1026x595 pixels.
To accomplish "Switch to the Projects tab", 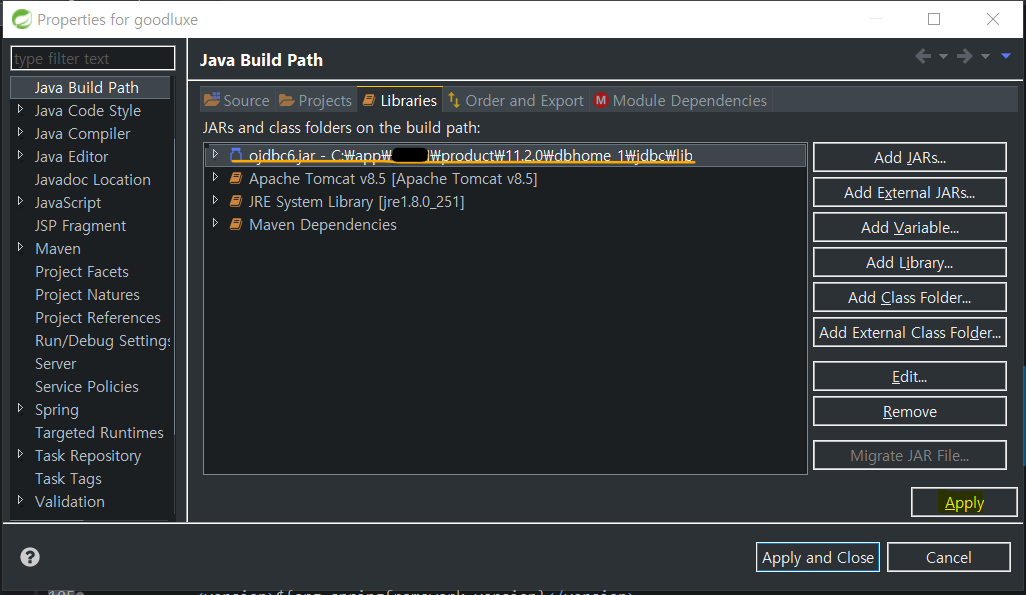I will point(315,100).
